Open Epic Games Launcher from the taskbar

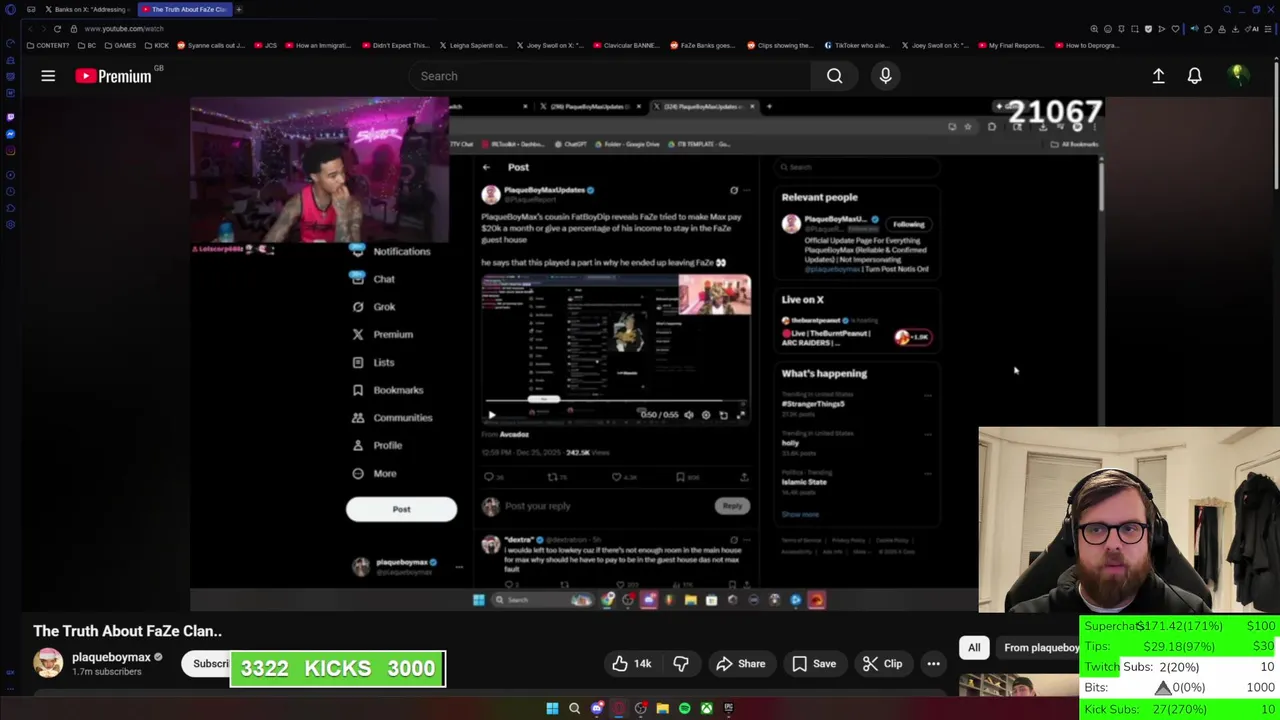coord(728,709)
